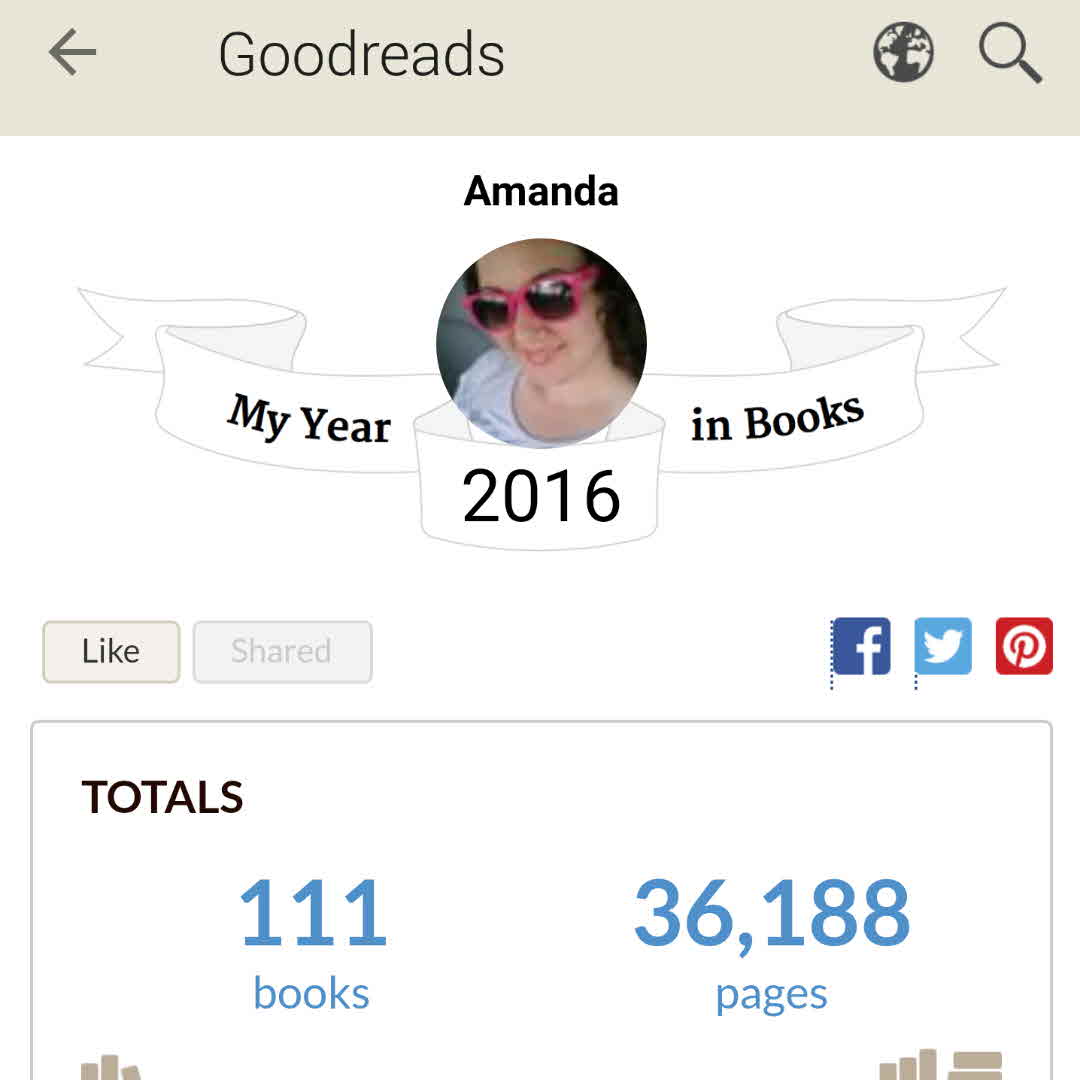
Task: Open the globe browser icon
Action: (903, 52)
